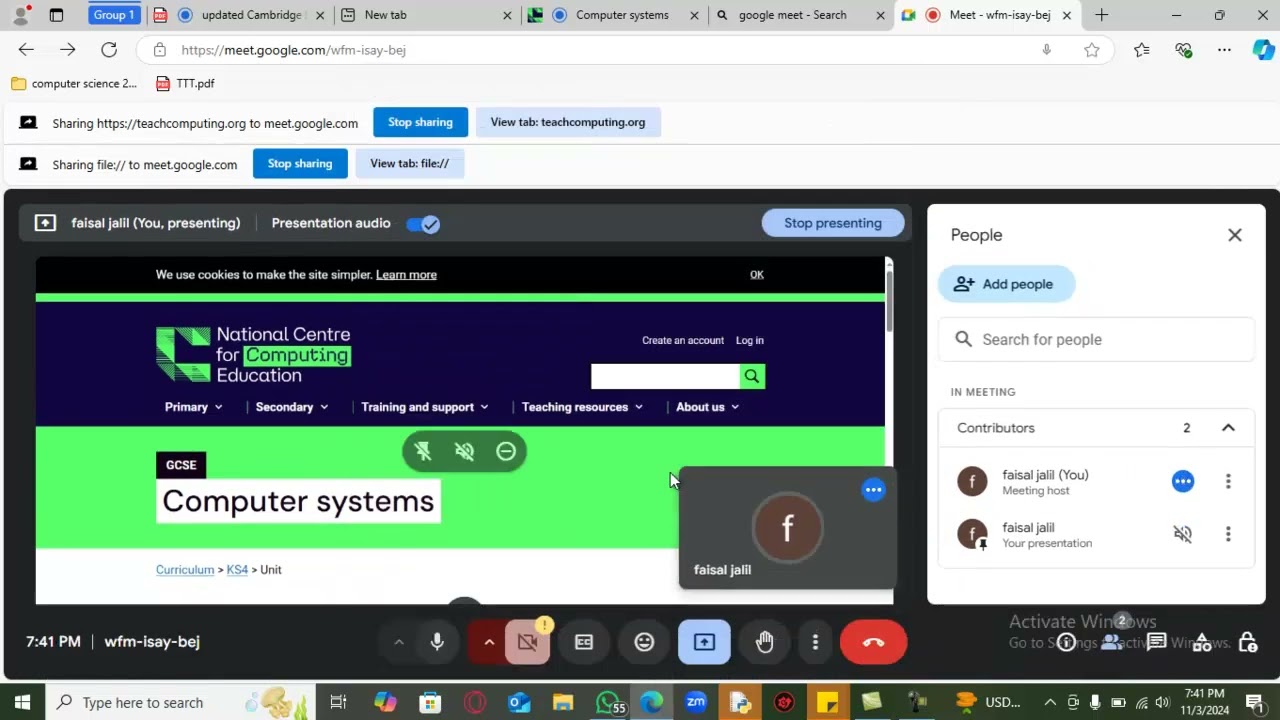Click search magnifier on Teach Computing site
This screenshot has width=1280, height=720.
(752, 376)
